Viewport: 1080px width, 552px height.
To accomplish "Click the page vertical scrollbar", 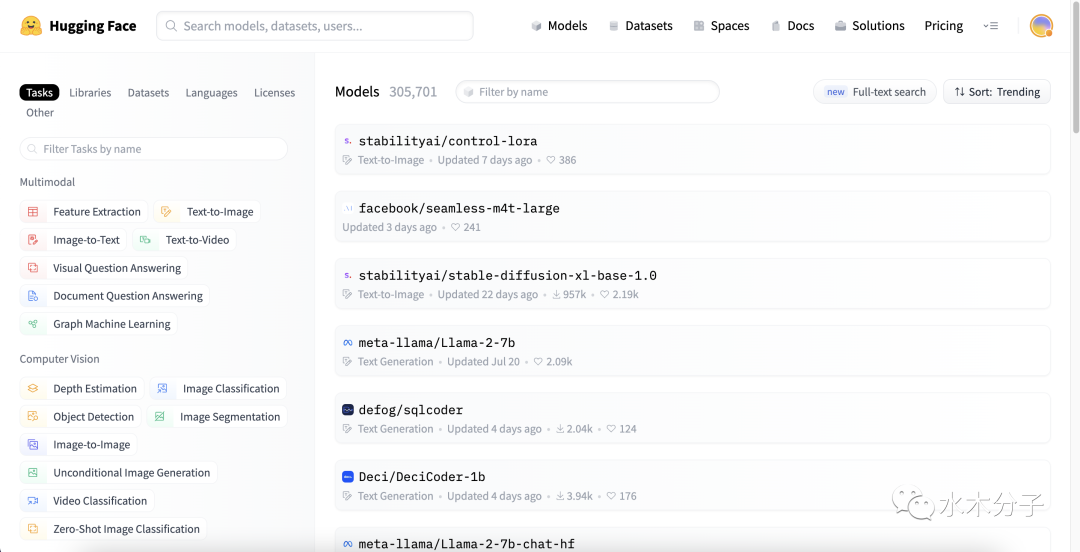I will [x=1076, y=68].
